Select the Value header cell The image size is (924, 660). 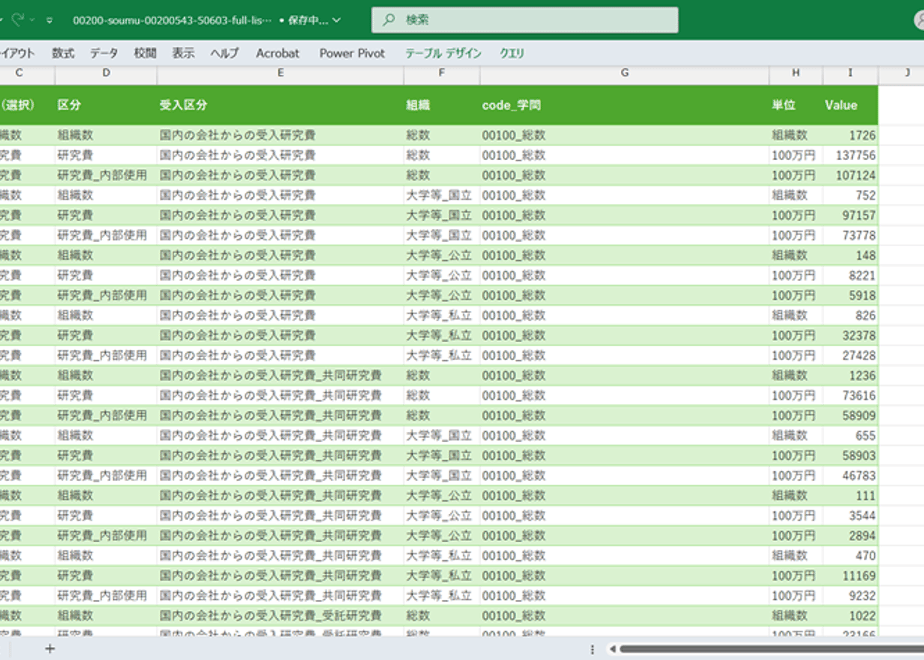point(850,105)
